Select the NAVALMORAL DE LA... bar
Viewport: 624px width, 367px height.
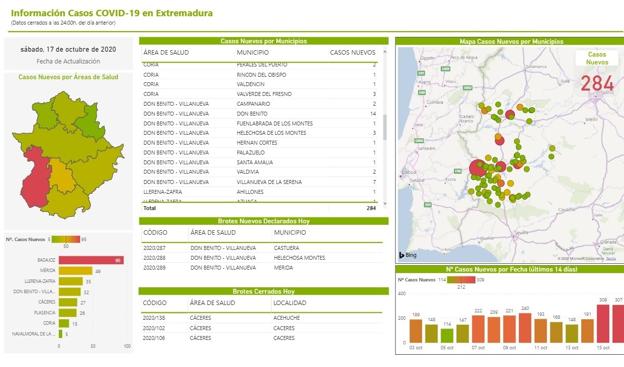(x=60, y=334)
